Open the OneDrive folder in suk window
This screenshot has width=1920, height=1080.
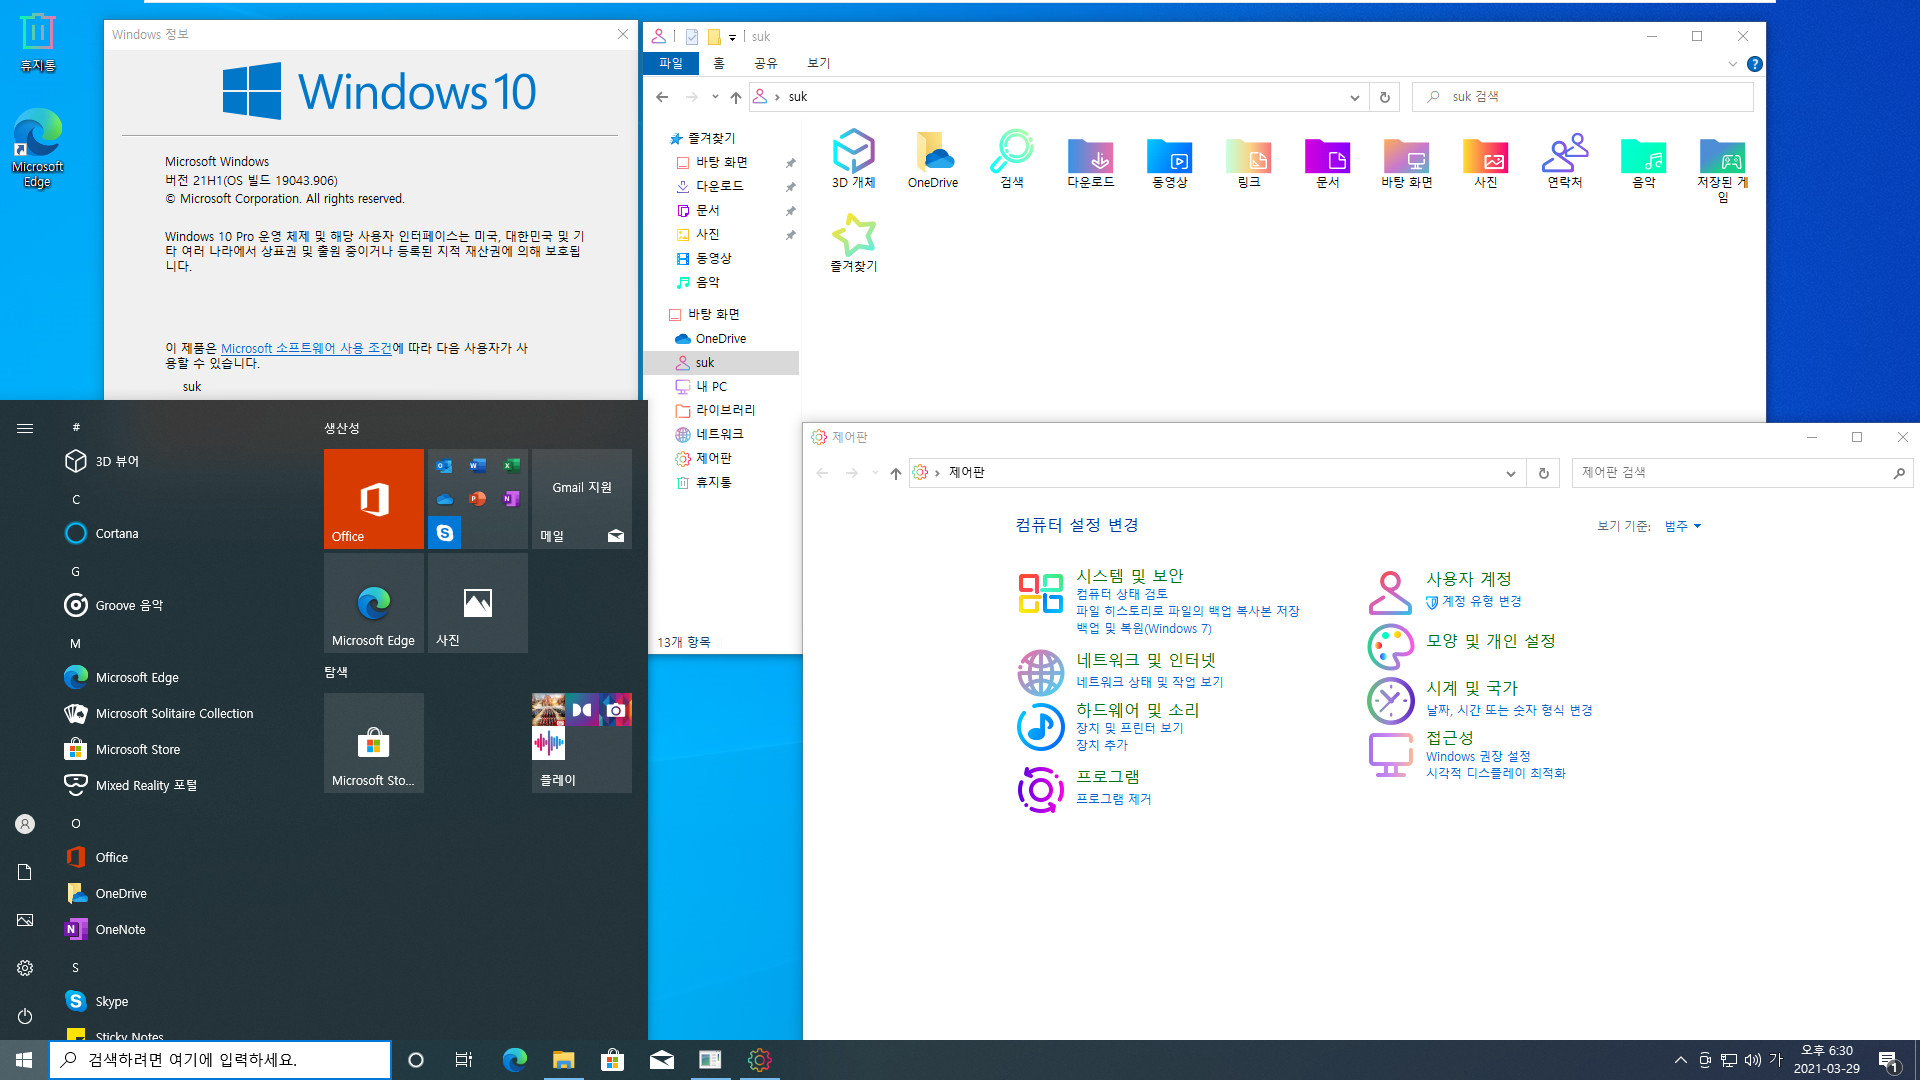click(932, 159)
